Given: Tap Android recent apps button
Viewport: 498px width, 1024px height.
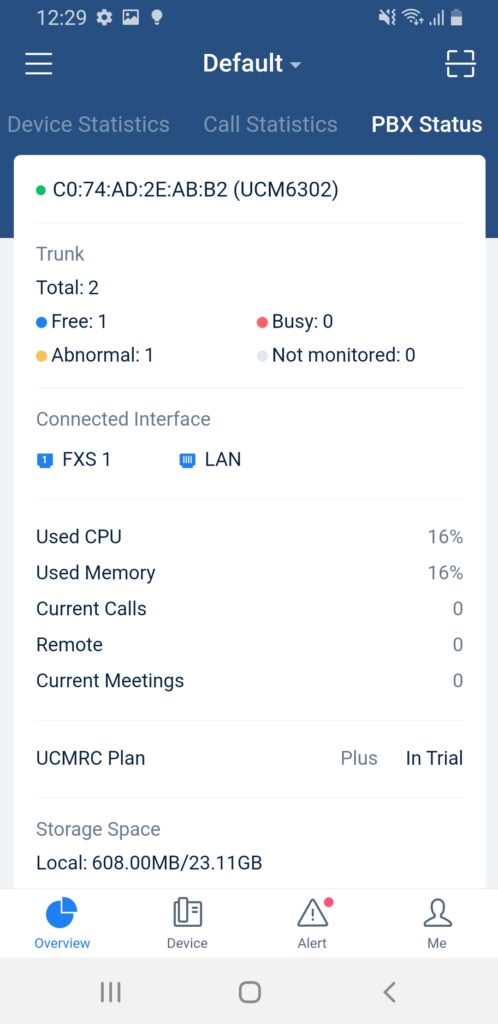Looking at the screenshot, I should click(x=110, y=992).
